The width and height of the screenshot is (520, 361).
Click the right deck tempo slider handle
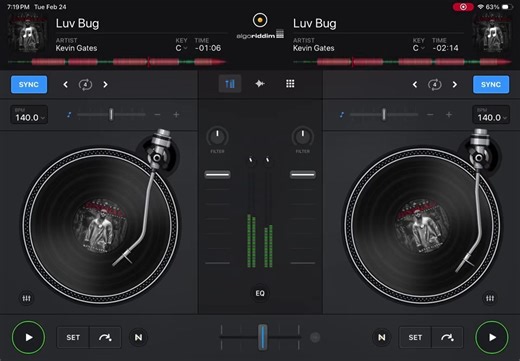click(384, 115)
